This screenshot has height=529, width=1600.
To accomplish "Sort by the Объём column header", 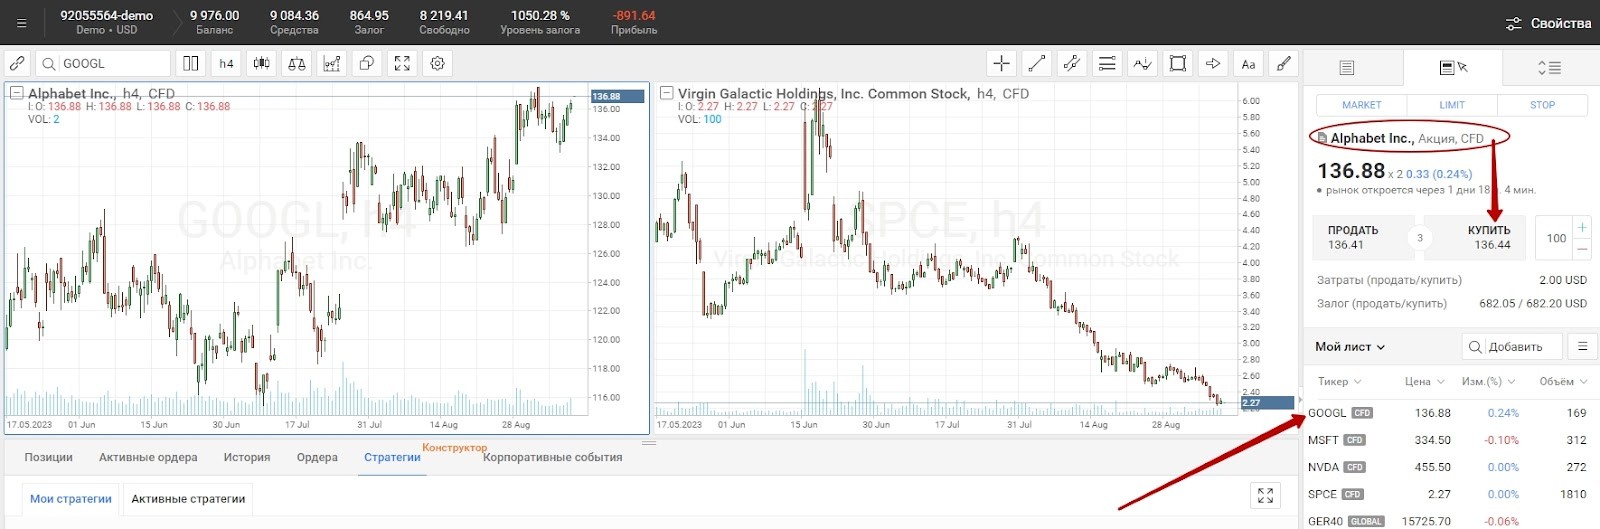I will 1563,381.
